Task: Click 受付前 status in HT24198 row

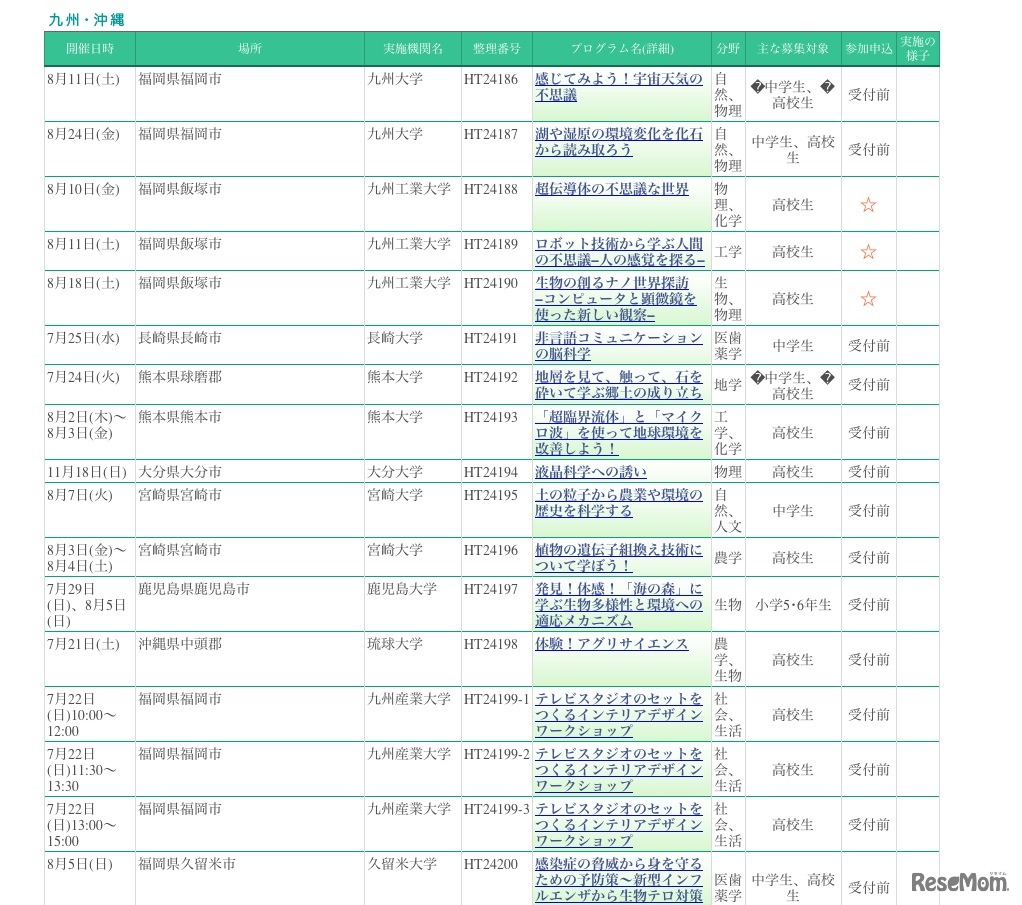Action: [x=869, y=660]
